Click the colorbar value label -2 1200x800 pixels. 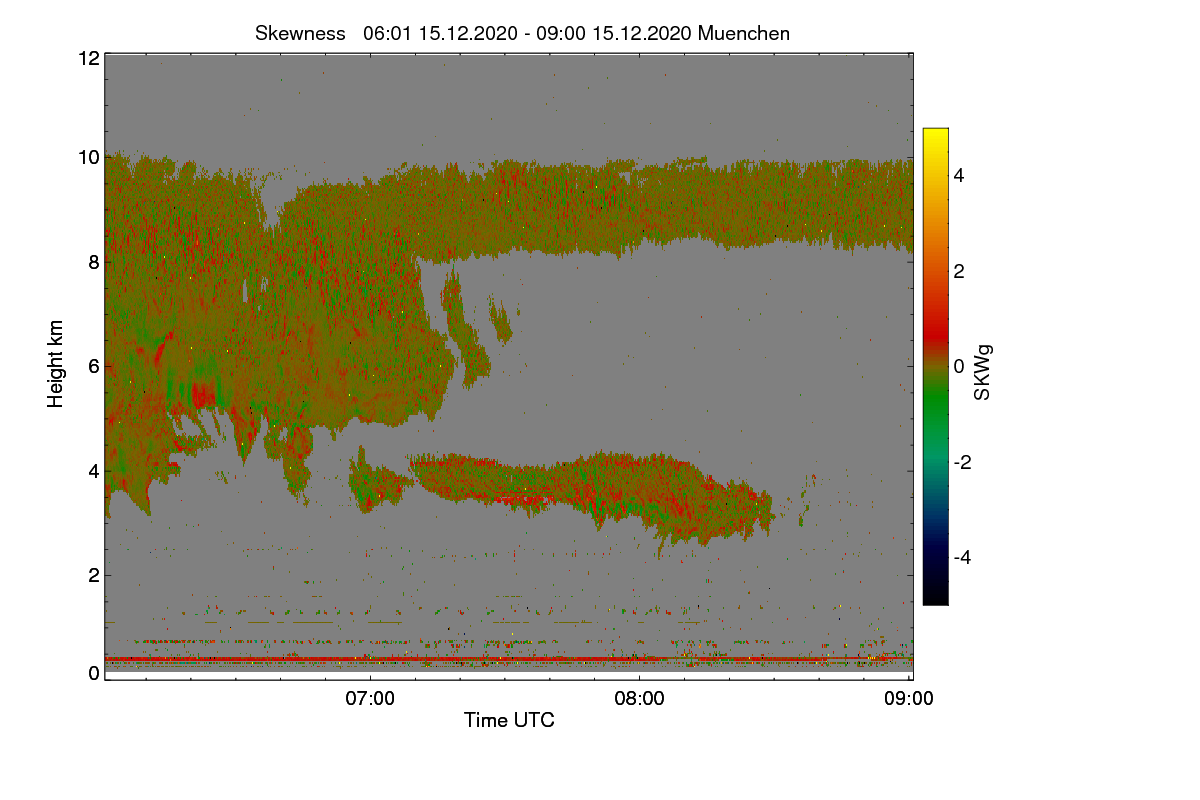(x=962, y=462)
